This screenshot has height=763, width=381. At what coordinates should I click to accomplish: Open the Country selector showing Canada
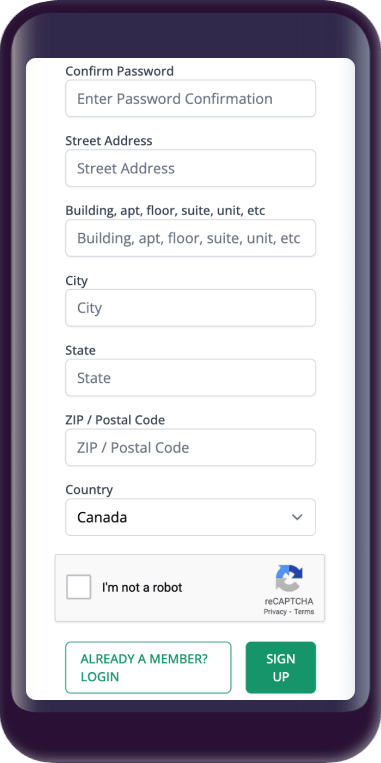190,517
